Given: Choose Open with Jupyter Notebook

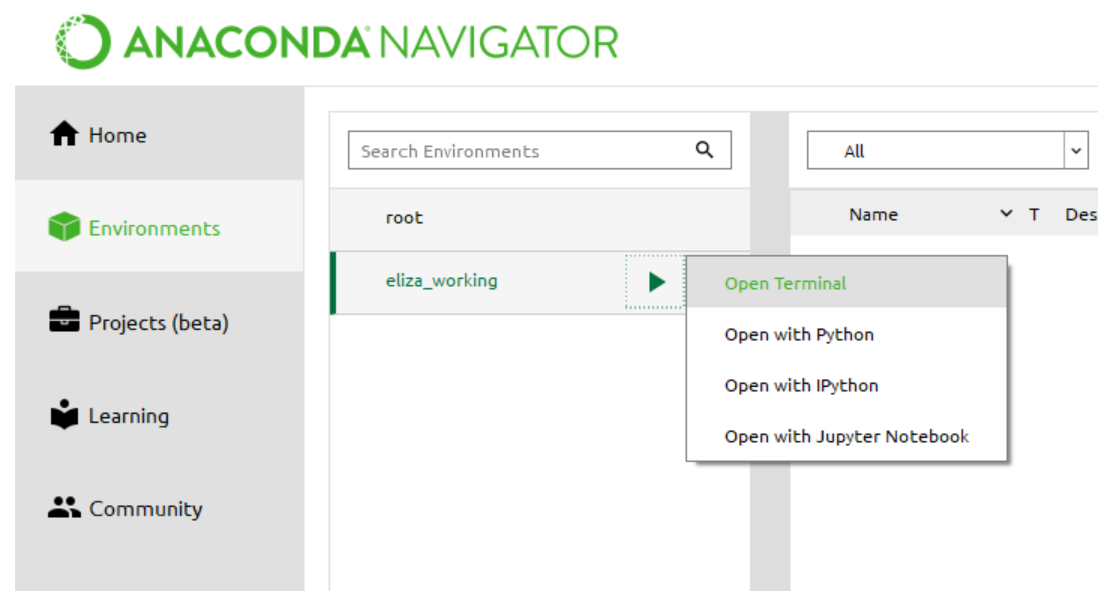Looking at the screenshot, I should pos(846,436).
